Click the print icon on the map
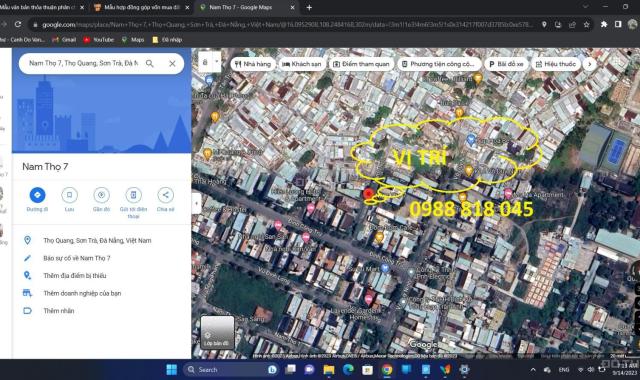The height and width of the screenshot is (380, 640). point(205,62)
